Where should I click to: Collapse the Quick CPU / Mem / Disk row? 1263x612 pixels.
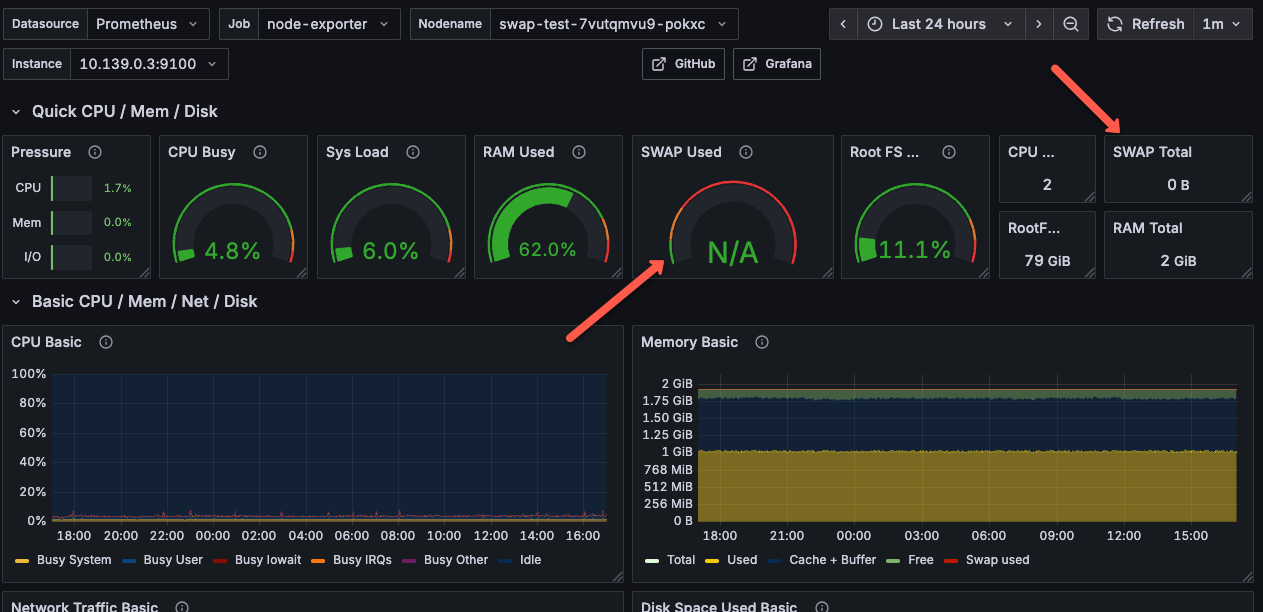point(16,112)
